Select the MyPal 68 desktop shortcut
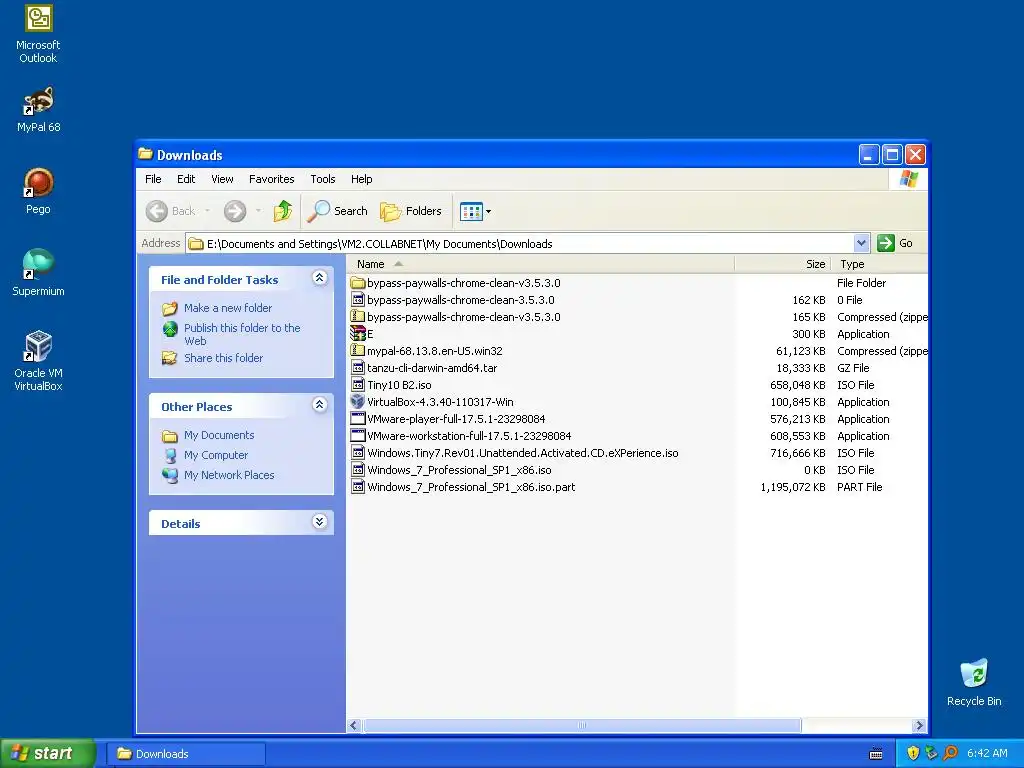Image resolution: width=1024 pixels, height=768 pixels. pos(38,109)
